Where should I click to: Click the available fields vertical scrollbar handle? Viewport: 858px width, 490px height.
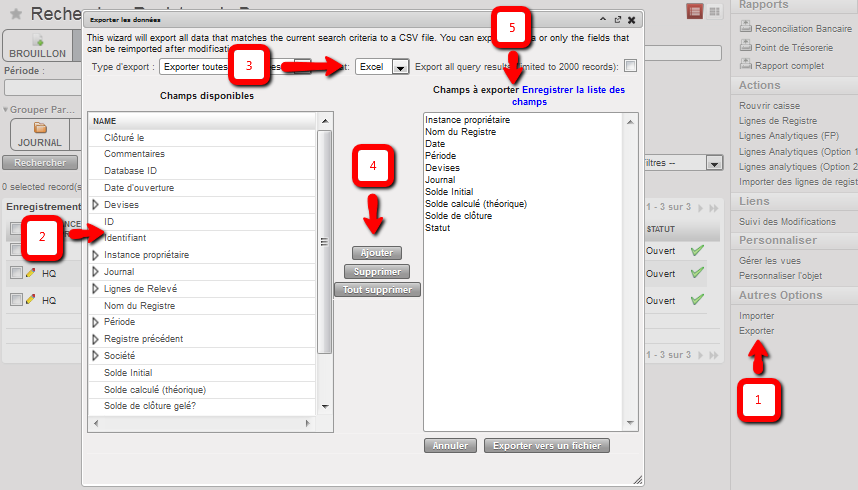(324, 241)
